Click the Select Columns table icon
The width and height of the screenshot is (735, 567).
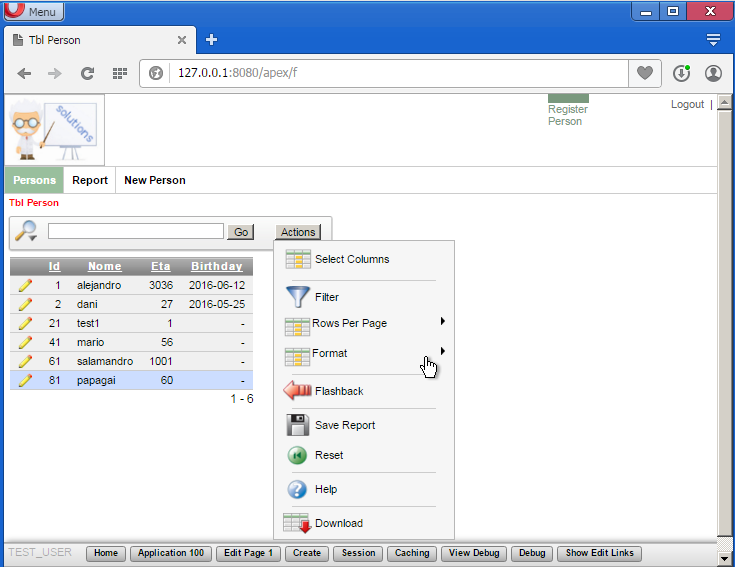point(298,259)
